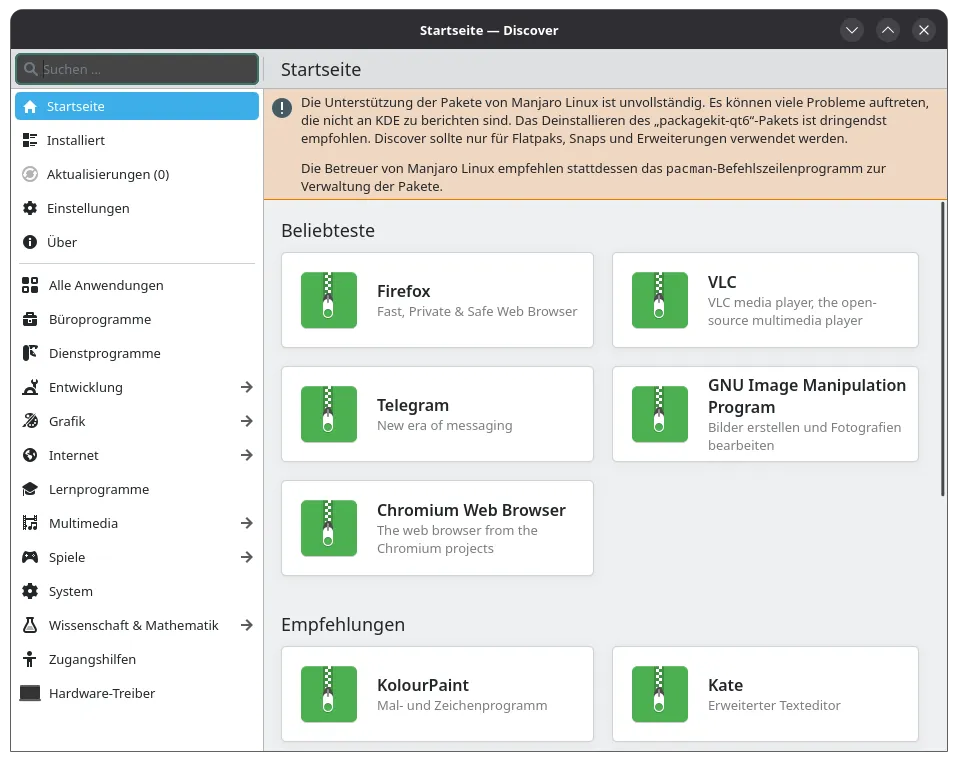Screen dimensions: 958x762
Task: Expand the Grafik category arrow
Action: point(246,421)
